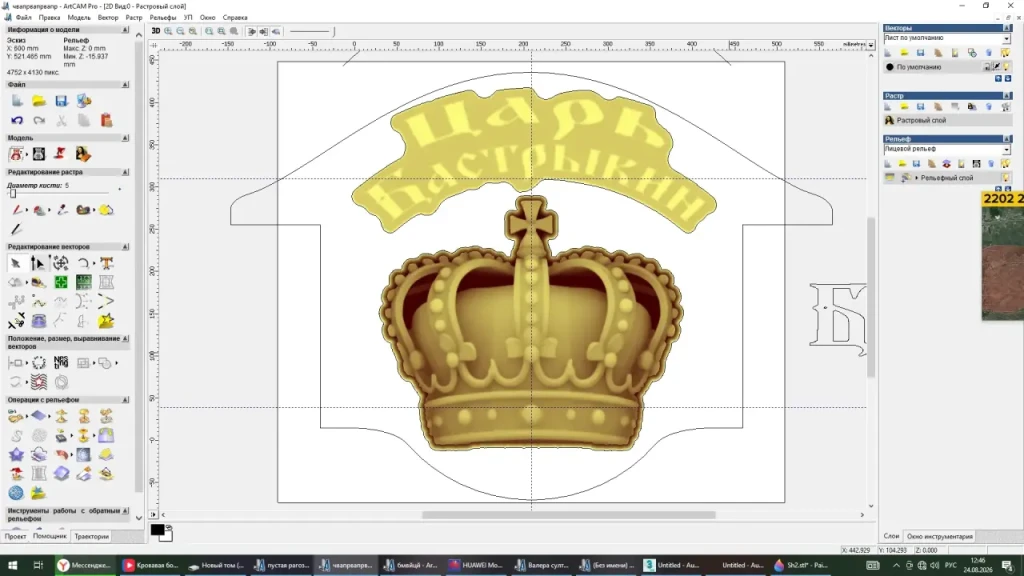1024x576 pixels.
Task: Toggle all vector layers visibility bulbs
Action: tap(1006, 53)
